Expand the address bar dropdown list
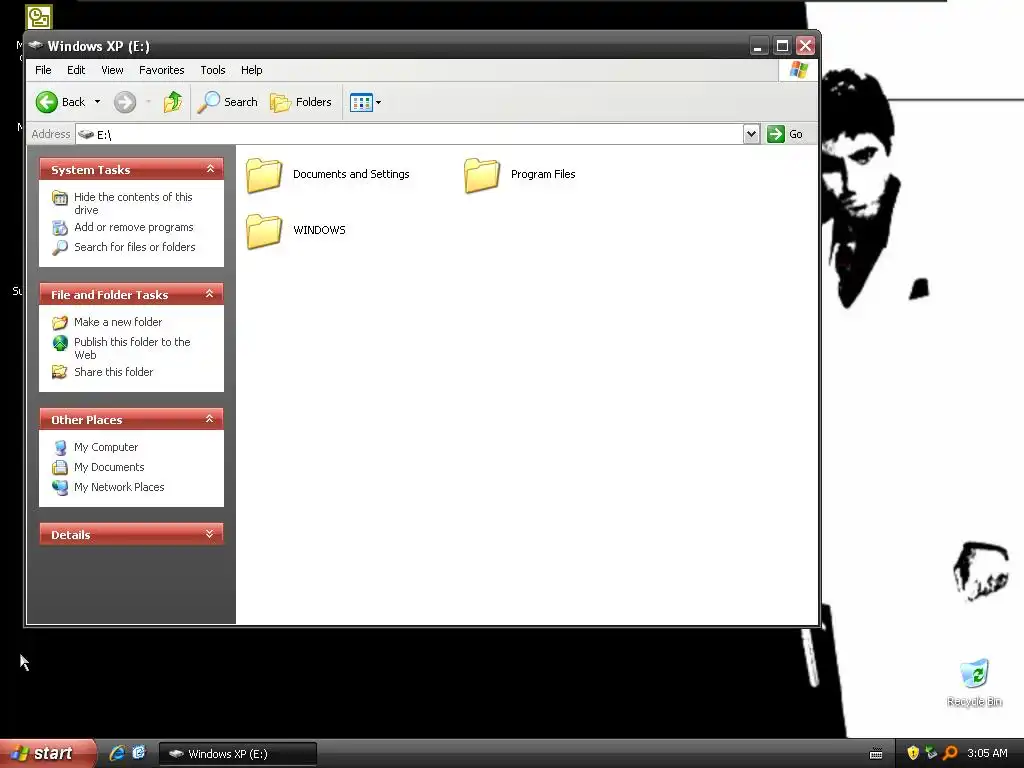The height and width of the screenshot is (768, 1024). click(x=752, y=134)
